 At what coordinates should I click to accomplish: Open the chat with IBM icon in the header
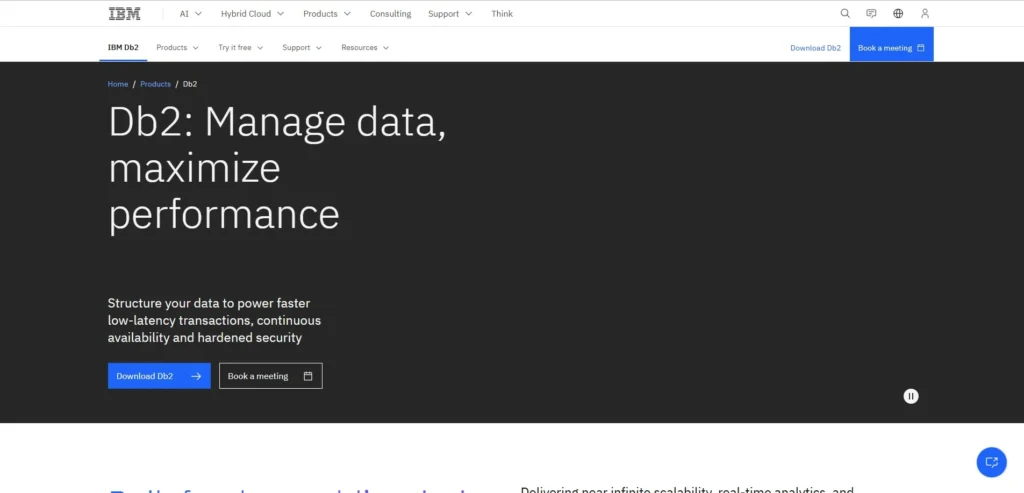coord(871,14)
